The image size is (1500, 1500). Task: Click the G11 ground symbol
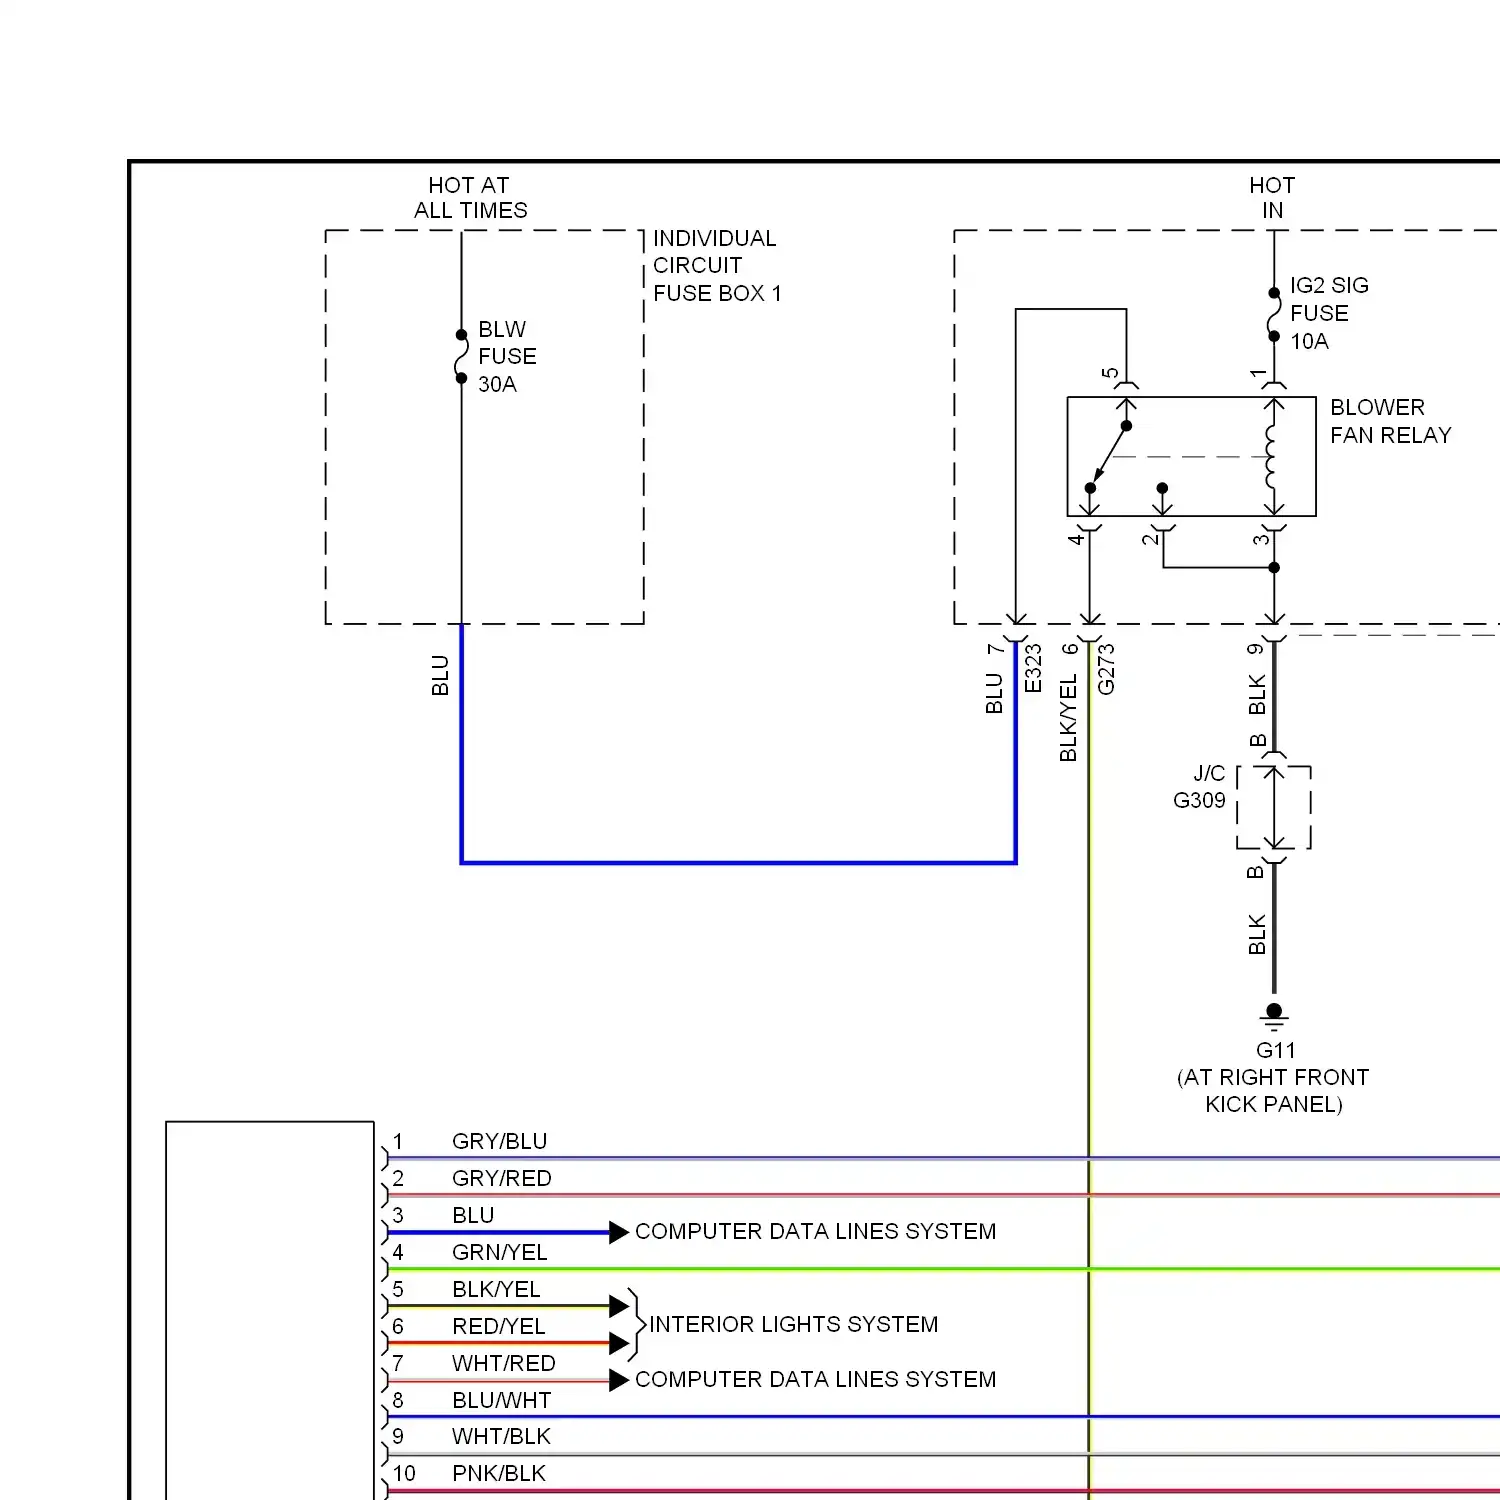coord(1273,1017)
